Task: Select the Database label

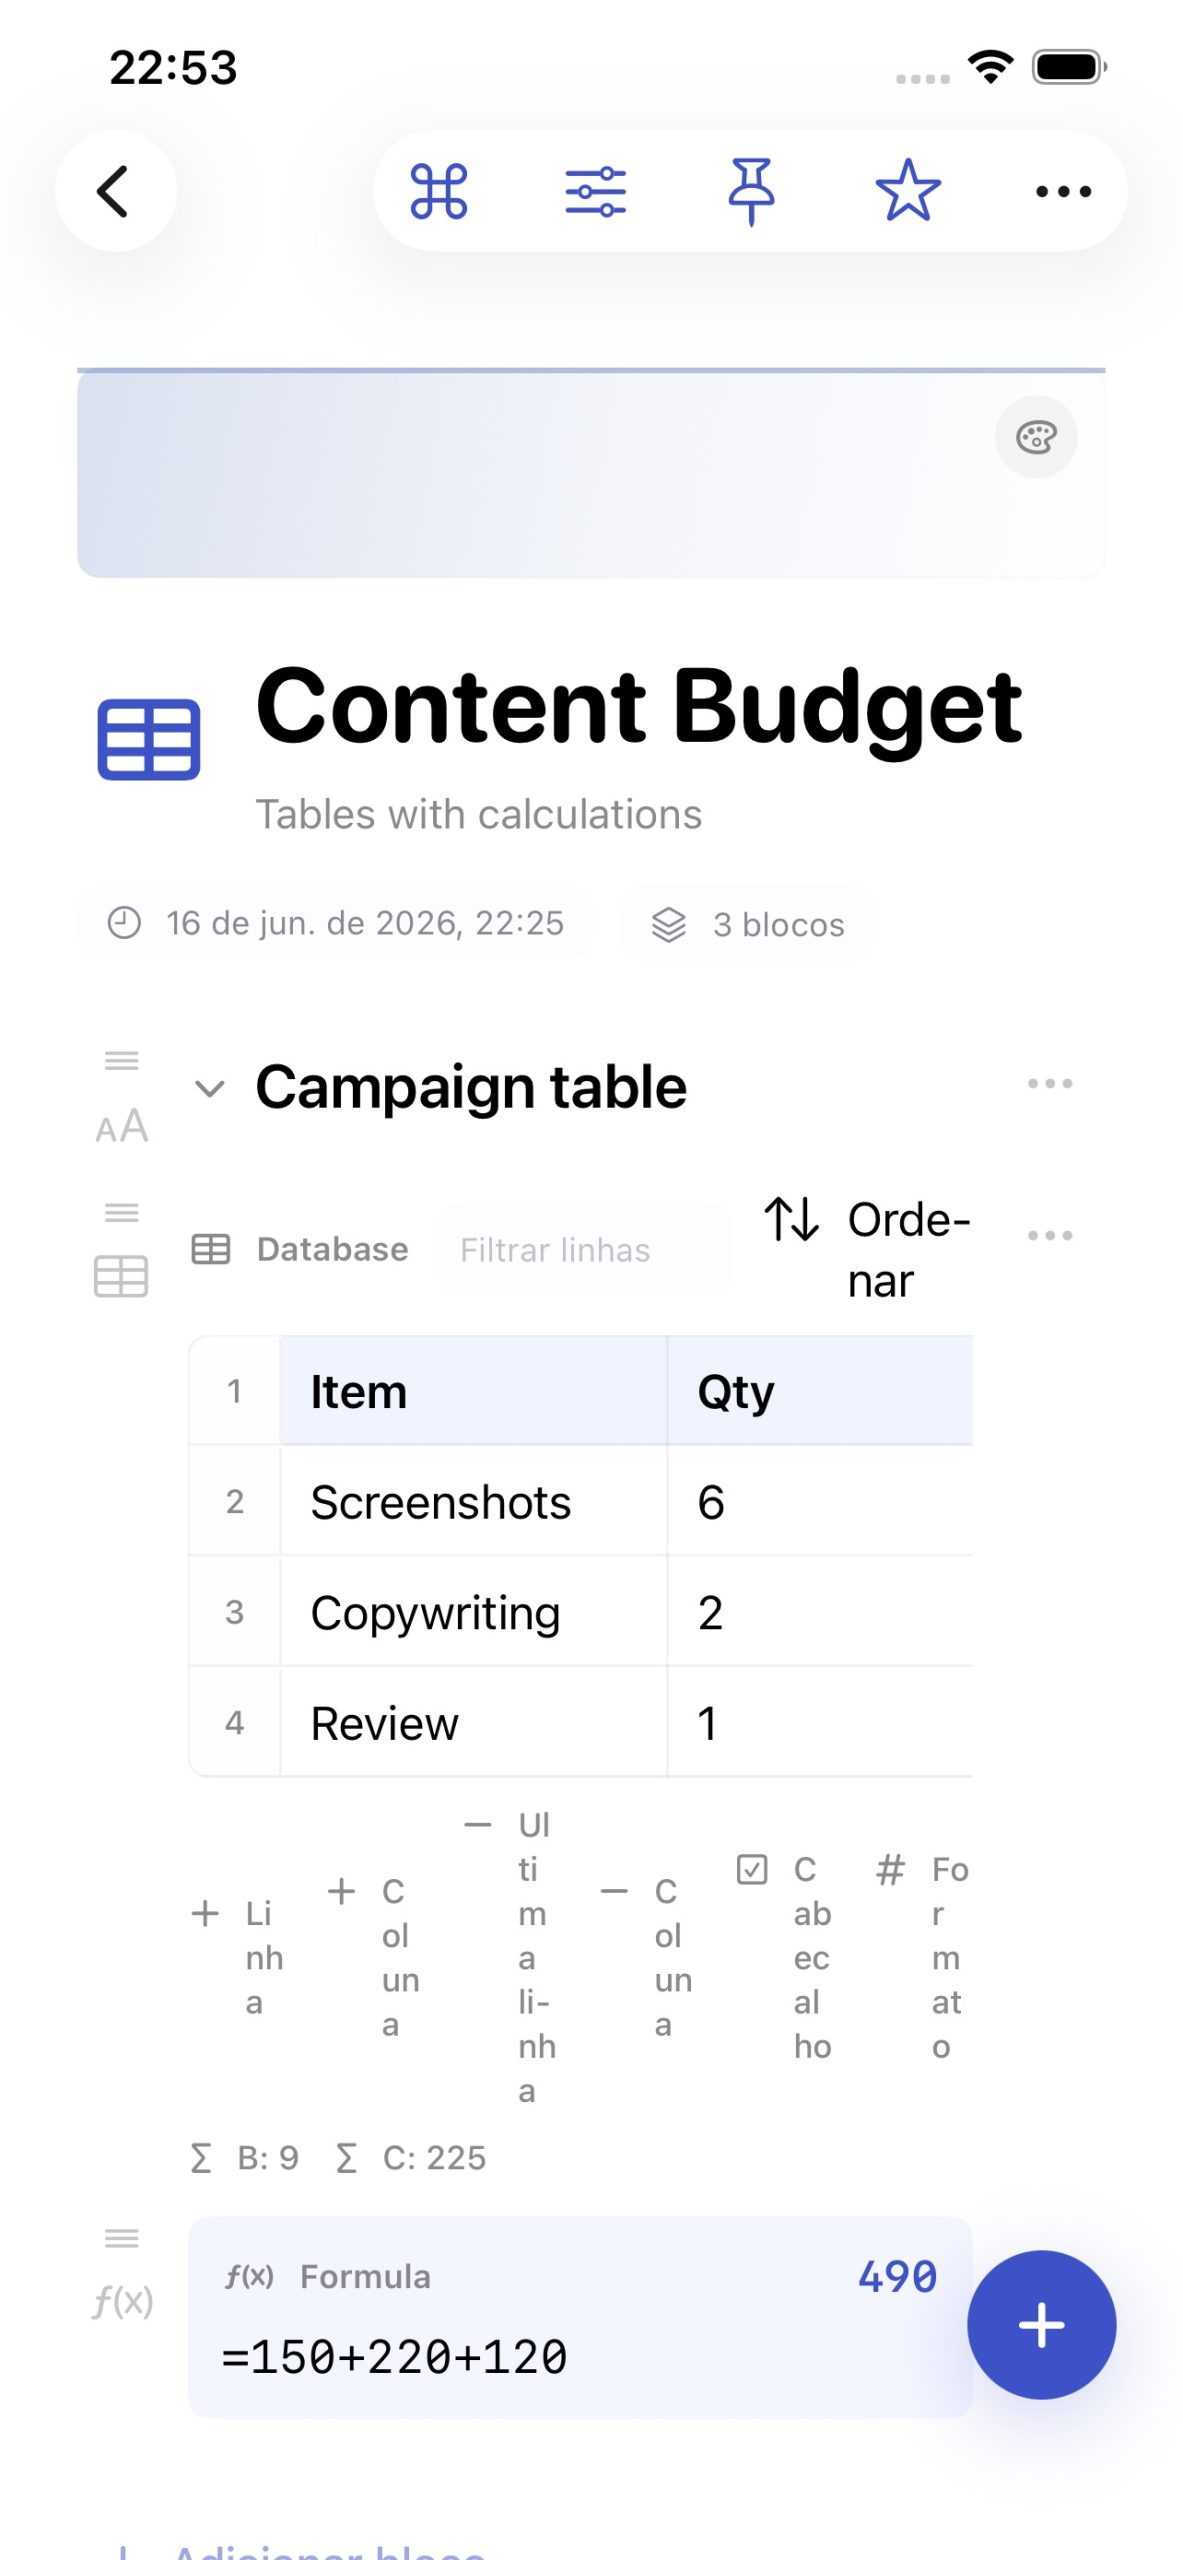Action: [333, 1249]
